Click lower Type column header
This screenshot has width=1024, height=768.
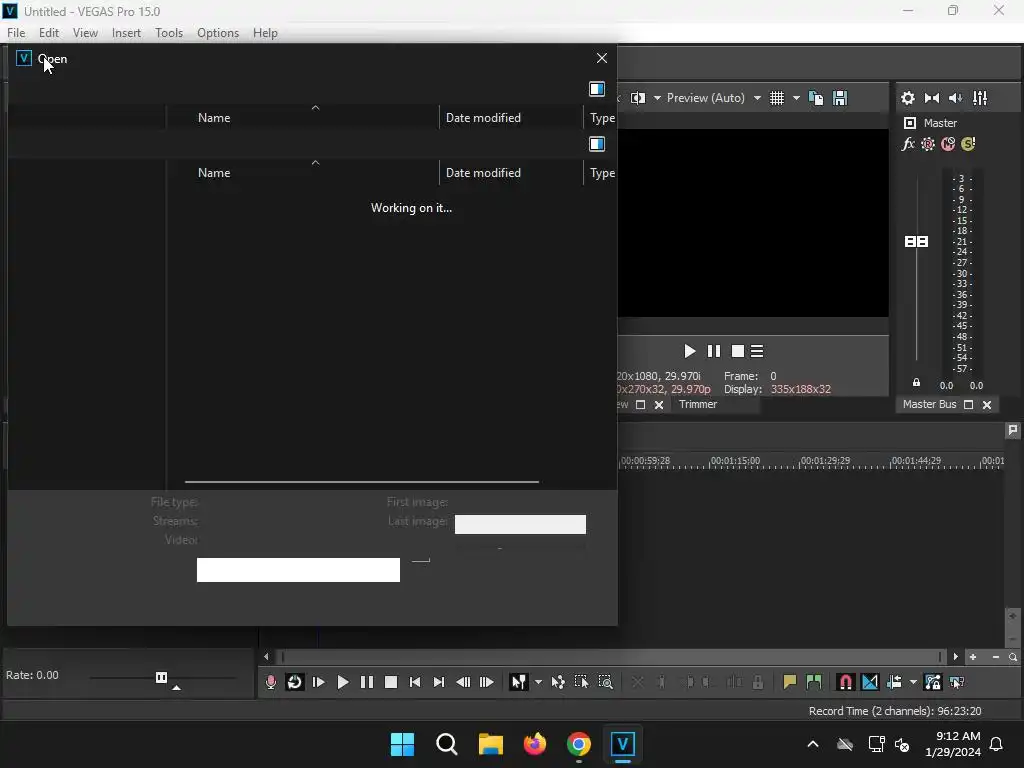pyautogui.click(x=602, y=172)
